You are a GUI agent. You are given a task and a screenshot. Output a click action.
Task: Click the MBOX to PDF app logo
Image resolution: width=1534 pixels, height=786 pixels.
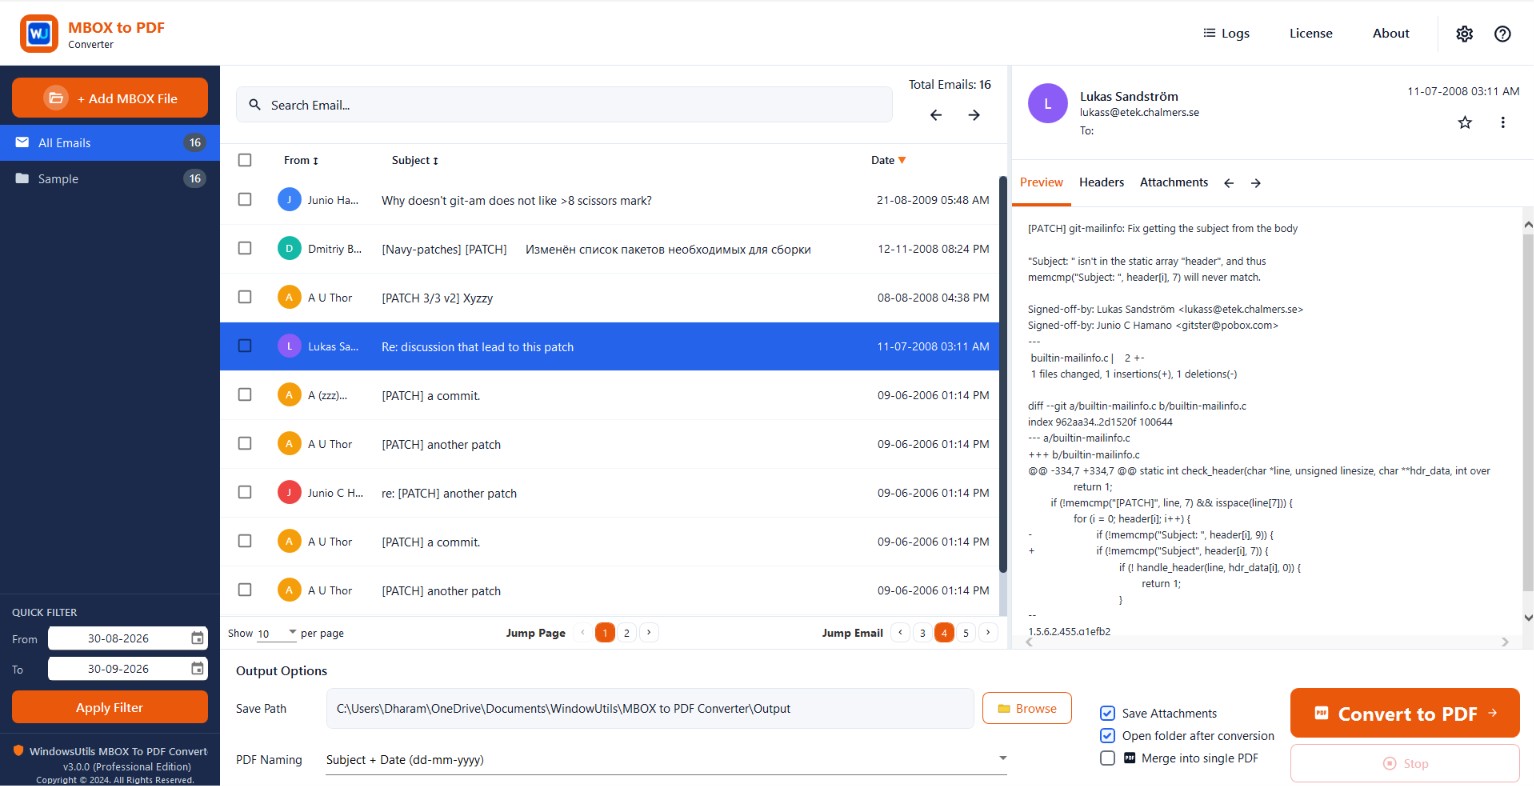click(39, 34)
